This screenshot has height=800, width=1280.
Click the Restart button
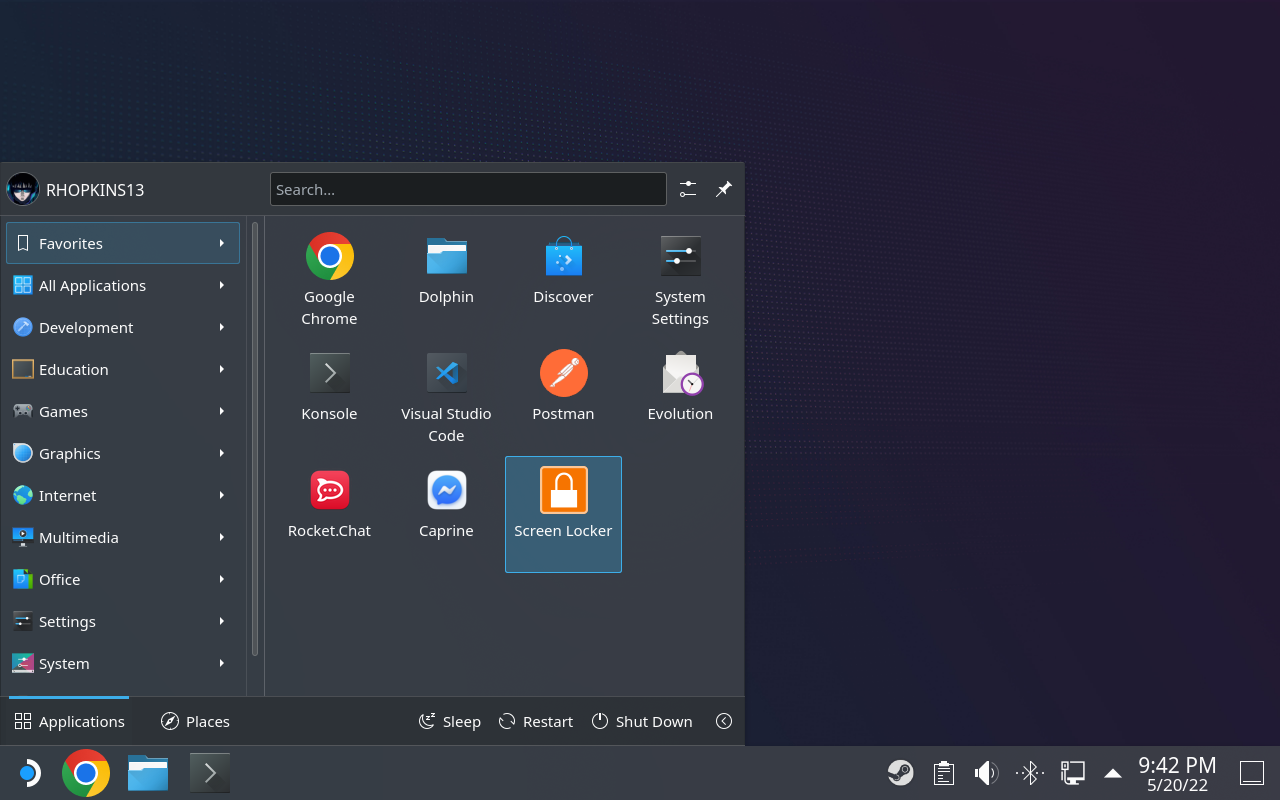click(x=535, y=721)
